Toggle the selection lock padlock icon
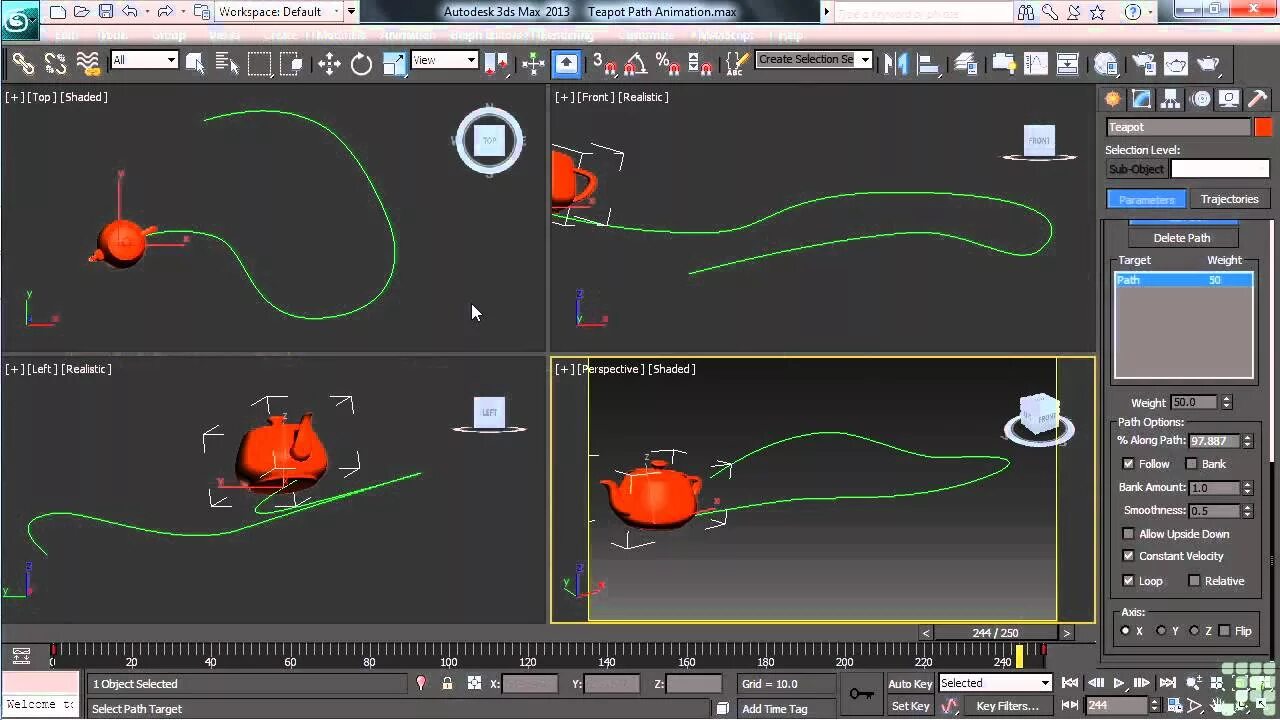The width and height of the screenshot is (1280, 720). 447,684
